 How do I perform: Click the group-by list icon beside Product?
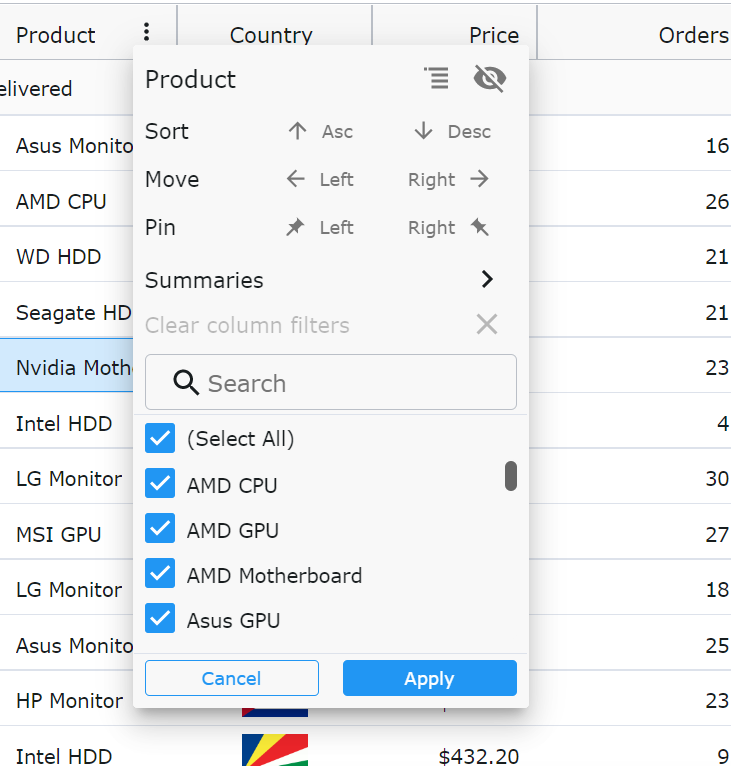tap(436, 78)
